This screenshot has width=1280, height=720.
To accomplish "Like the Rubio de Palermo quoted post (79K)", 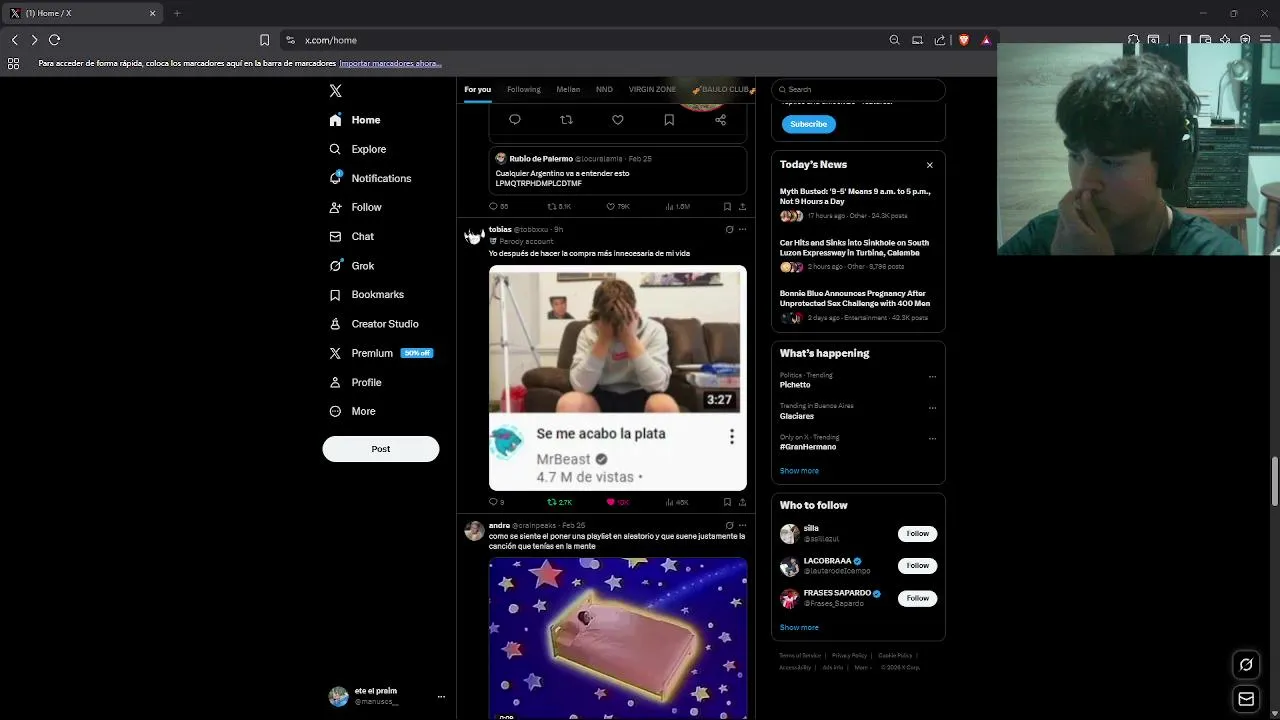I will pos(618,207).
